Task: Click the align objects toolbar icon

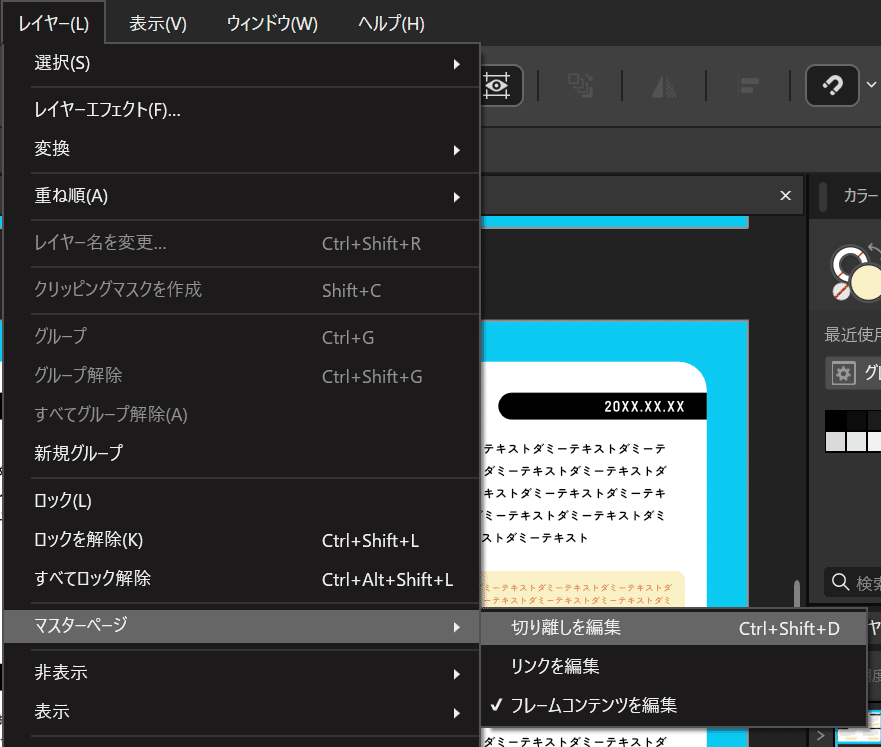Action: (748, 86)
